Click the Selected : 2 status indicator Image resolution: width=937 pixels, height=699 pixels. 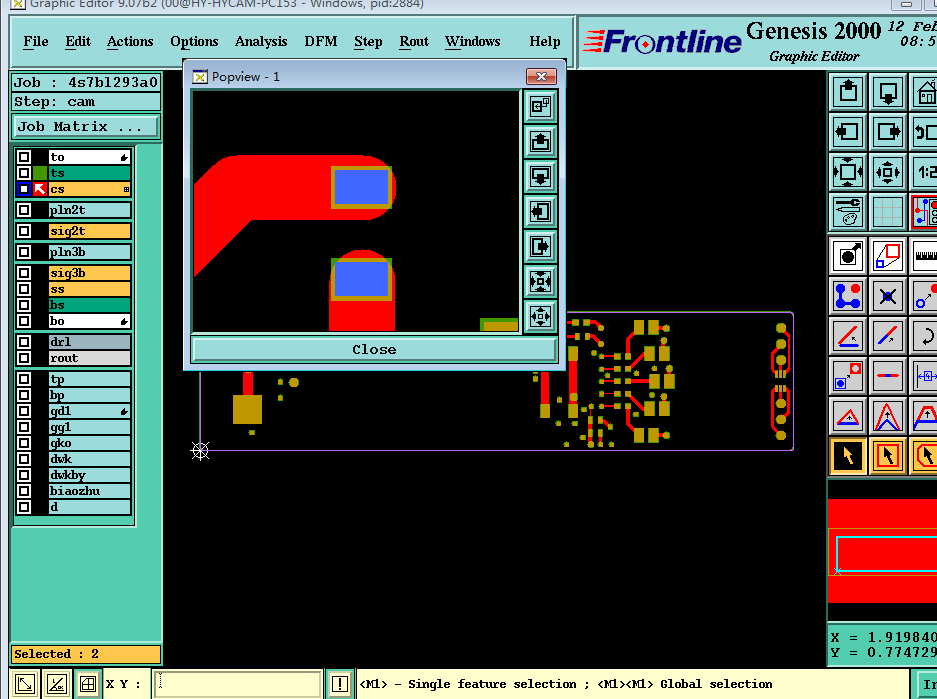tap(85, 654)
